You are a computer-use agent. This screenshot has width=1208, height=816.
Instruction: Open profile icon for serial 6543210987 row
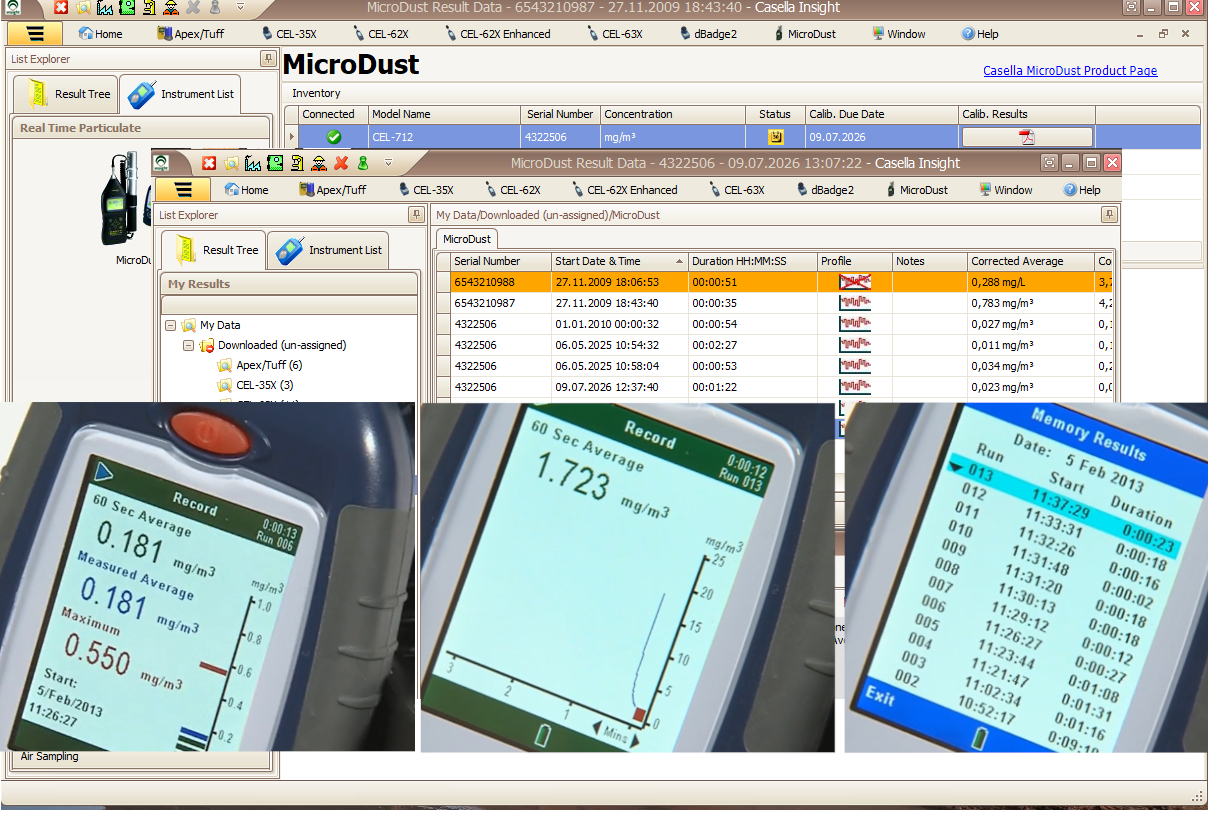pos(855,303)
